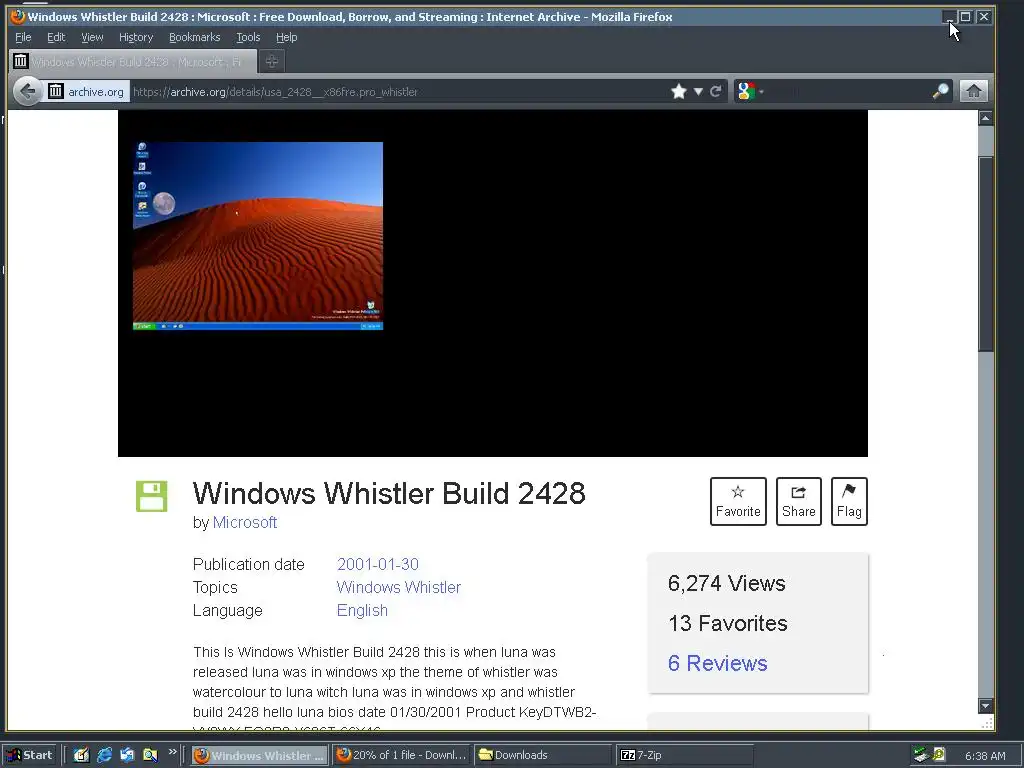
Task: Click the quick launch magnifier folder icon
Action: tap(150, 755)
